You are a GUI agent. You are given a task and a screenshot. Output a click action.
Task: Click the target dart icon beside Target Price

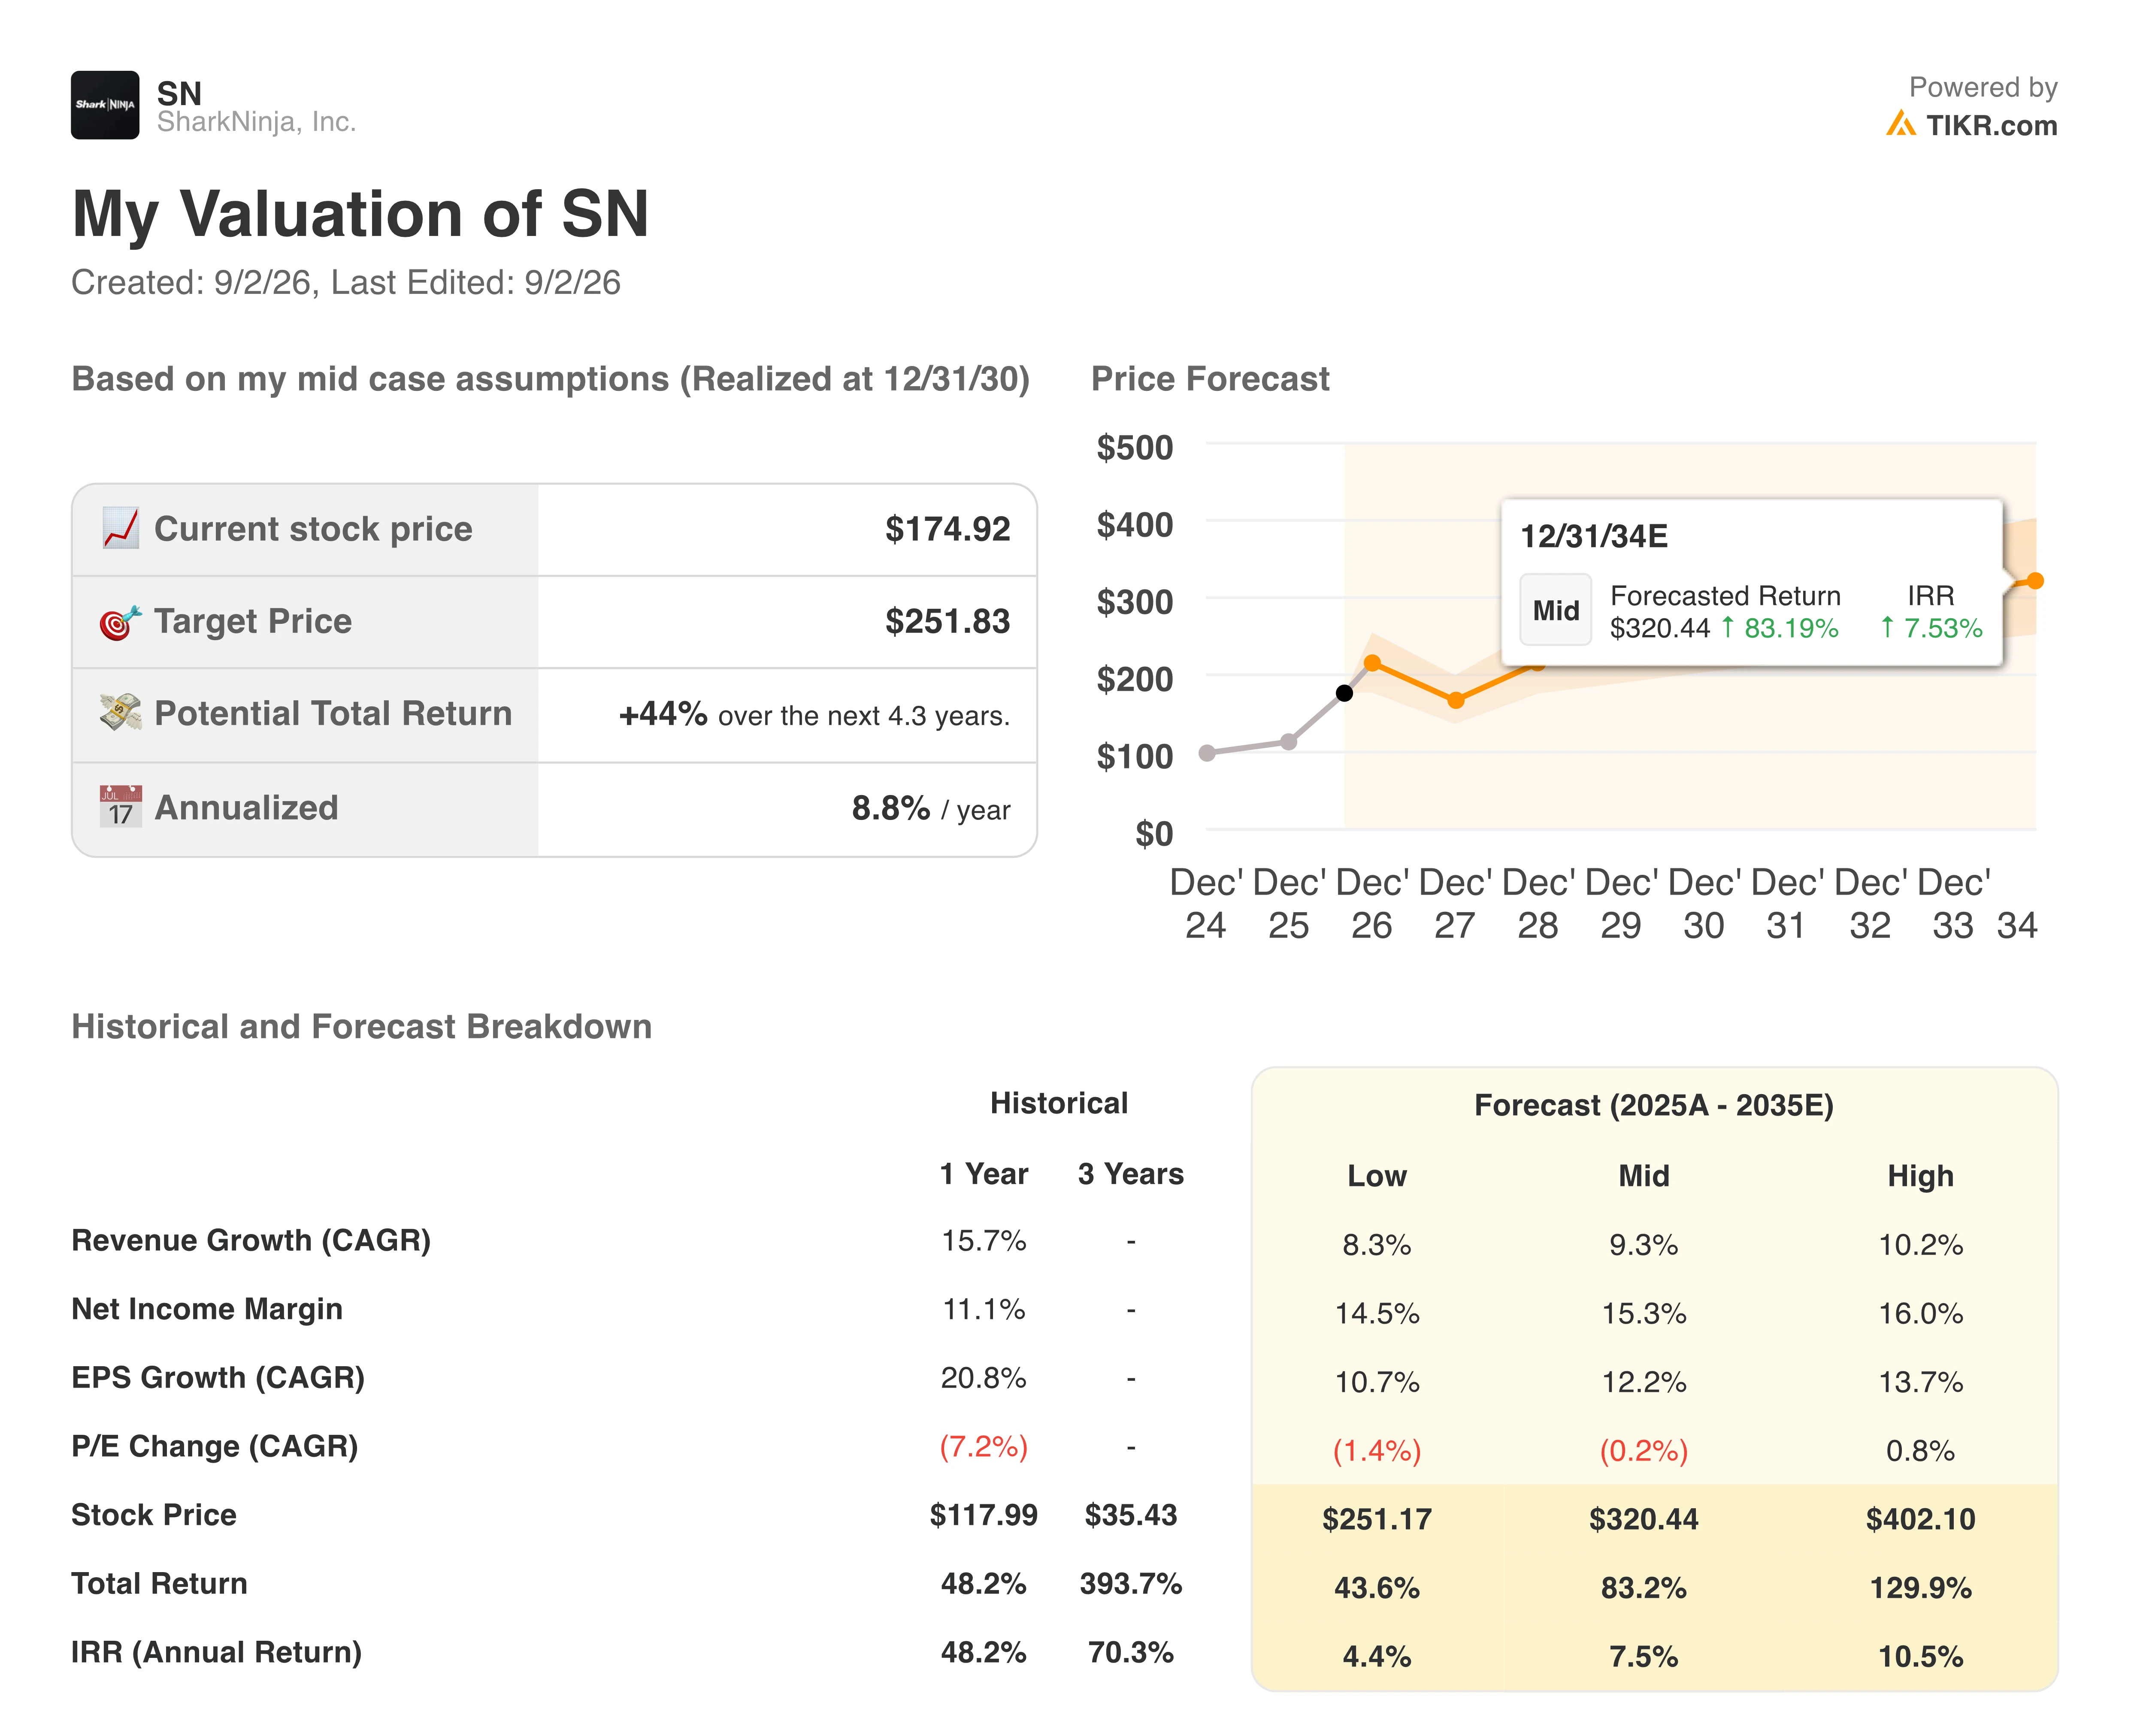[120, 622]
